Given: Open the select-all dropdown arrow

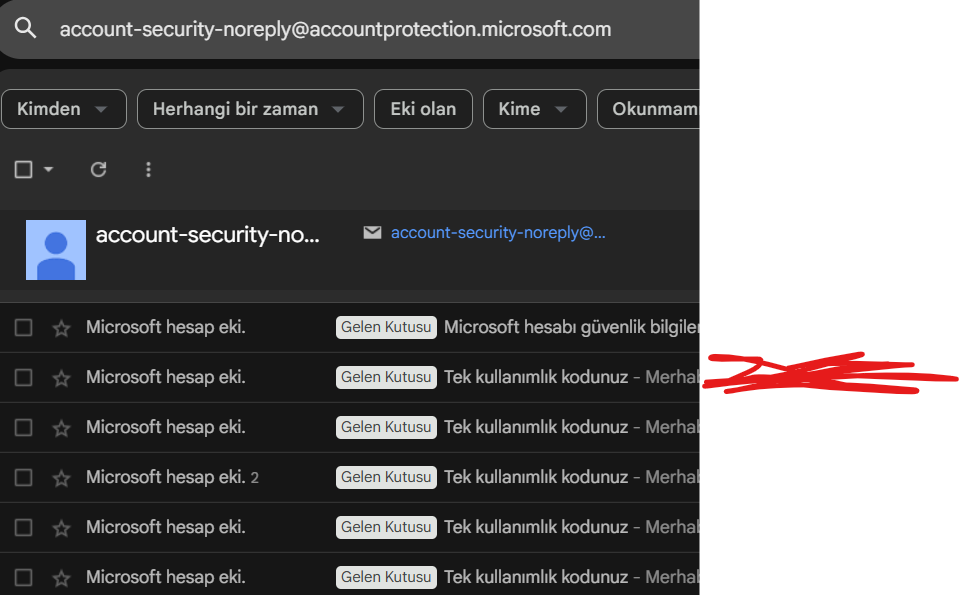Looking at the screenshot, I should (49, 170).
